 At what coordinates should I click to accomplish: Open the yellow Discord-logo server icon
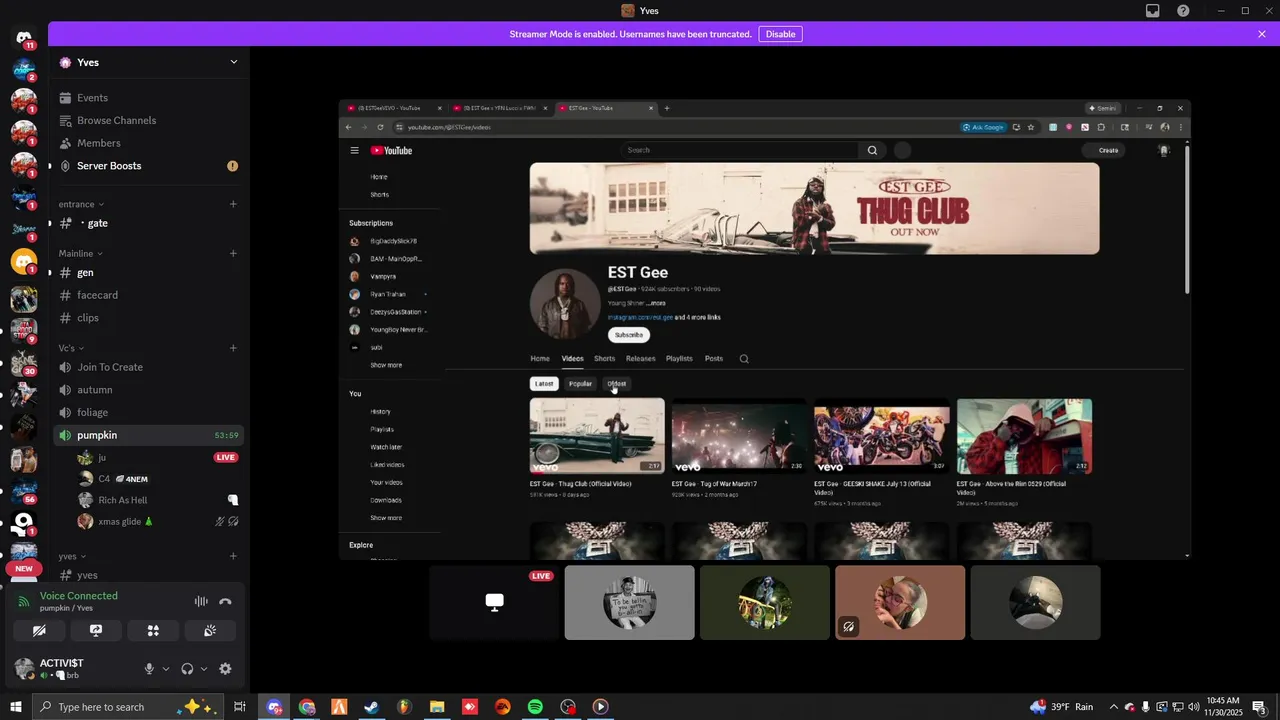pyautogui.click(x=24, y=262)
